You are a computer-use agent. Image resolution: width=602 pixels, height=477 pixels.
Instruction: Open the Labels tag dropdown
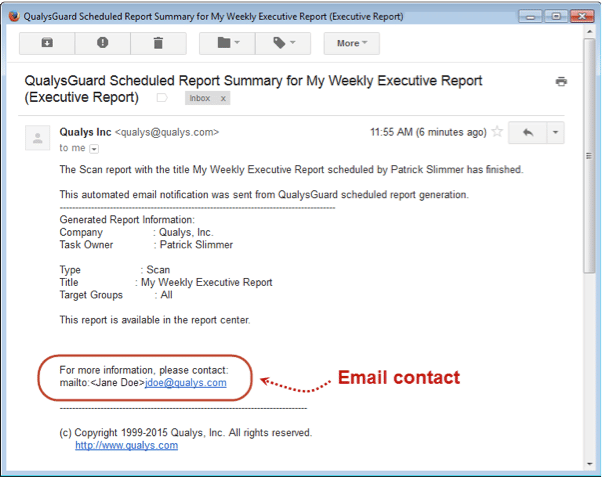[283, 43]
